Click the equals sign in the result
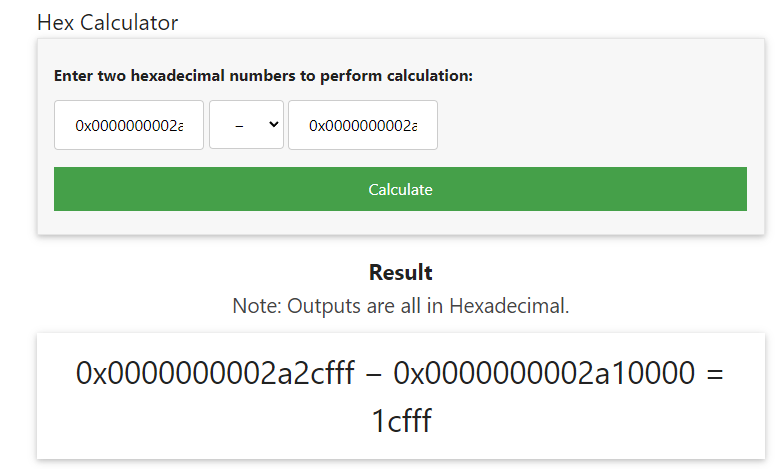This screenshot has height=469, width=775. click(x=714, y=374)
